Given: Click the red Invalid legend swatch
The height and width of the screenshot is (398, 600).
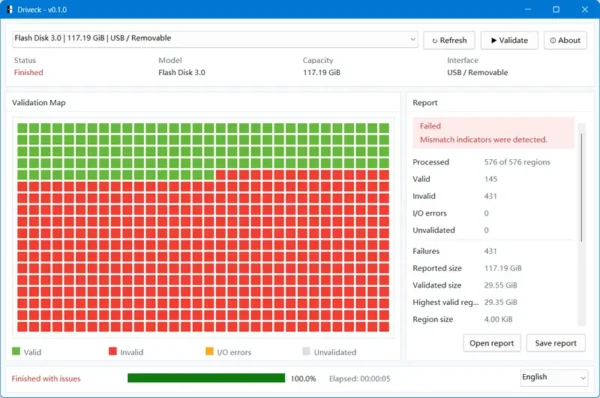Looking at the screenshot, I should (112, 351).
